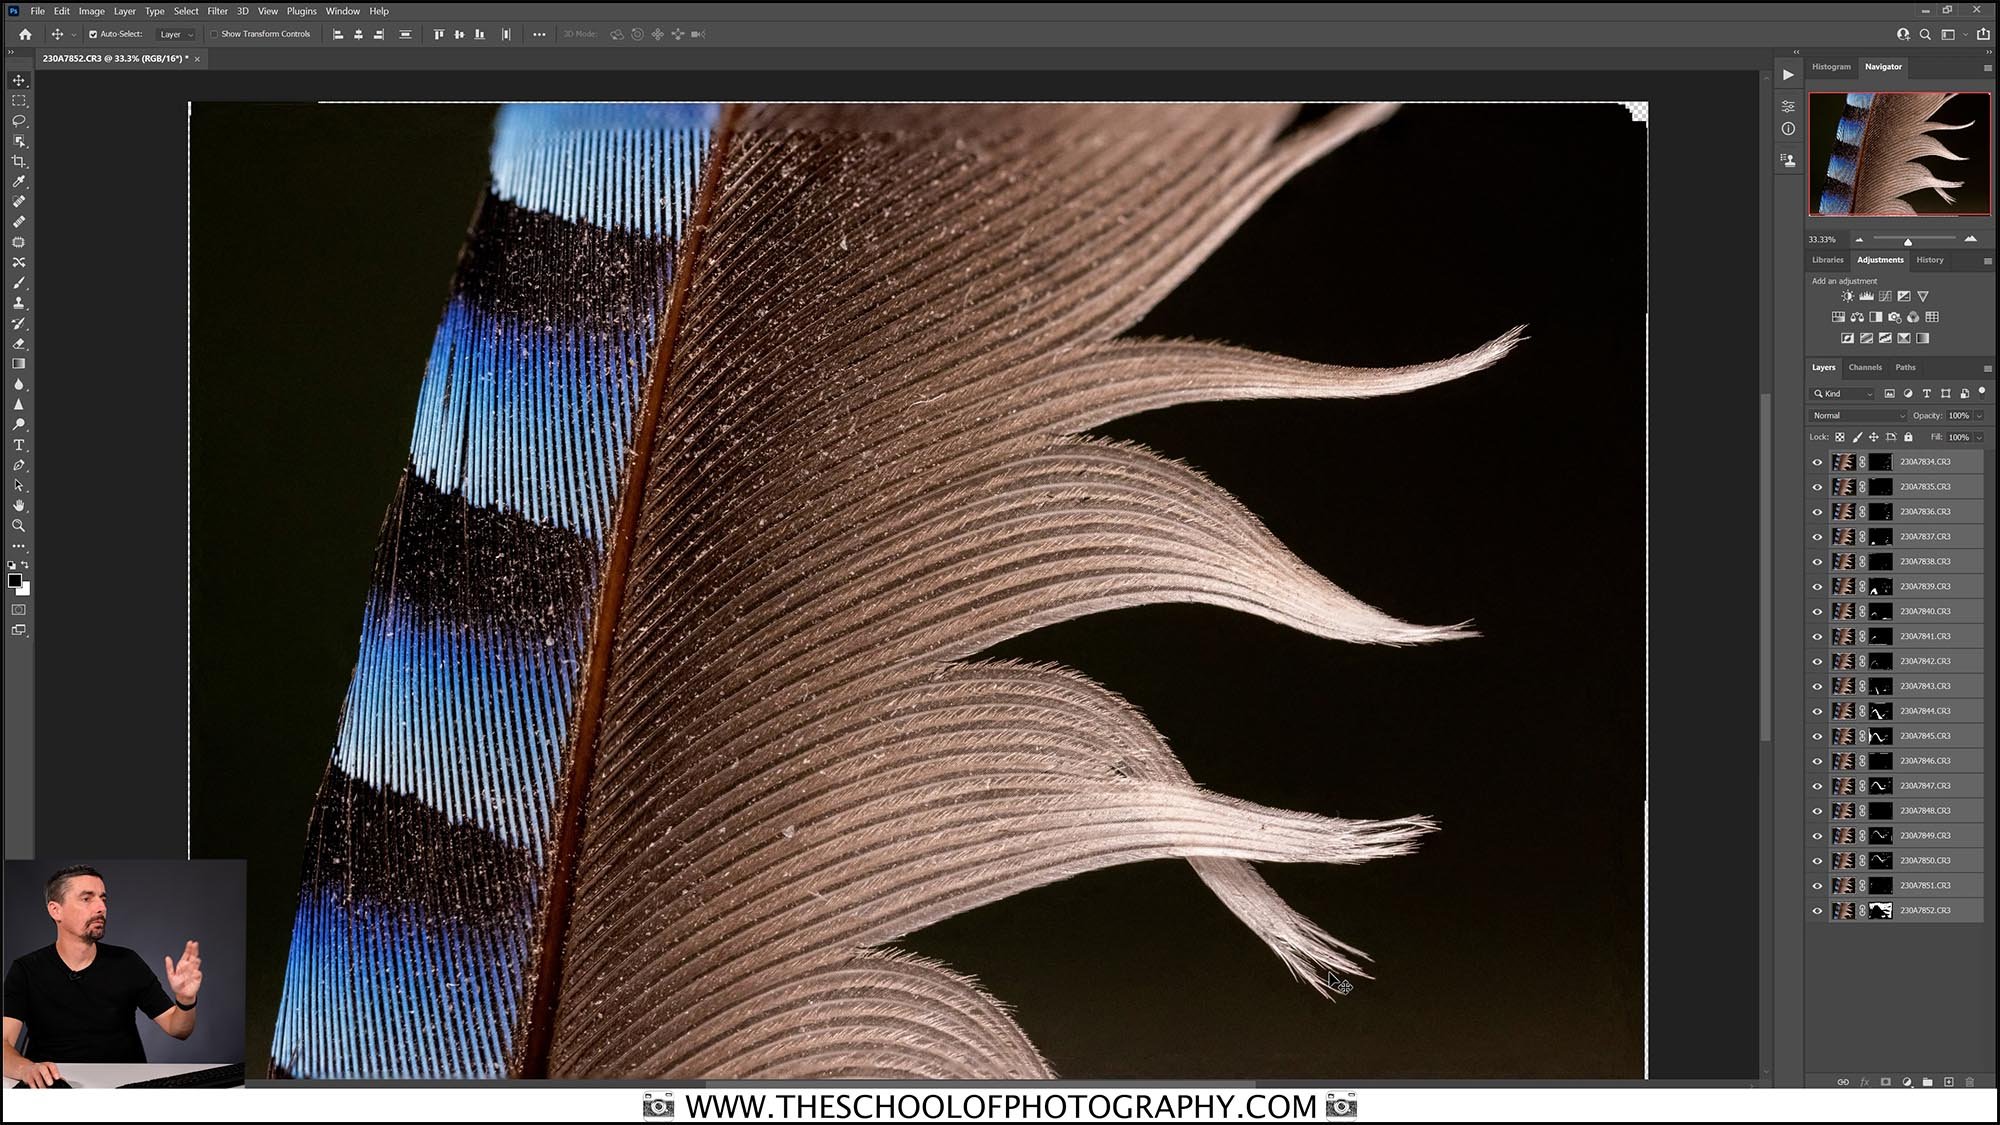The width and height of the screenshot is (2000, 1125).
Task: Select the Crop tool
Action: coord(18,161)
